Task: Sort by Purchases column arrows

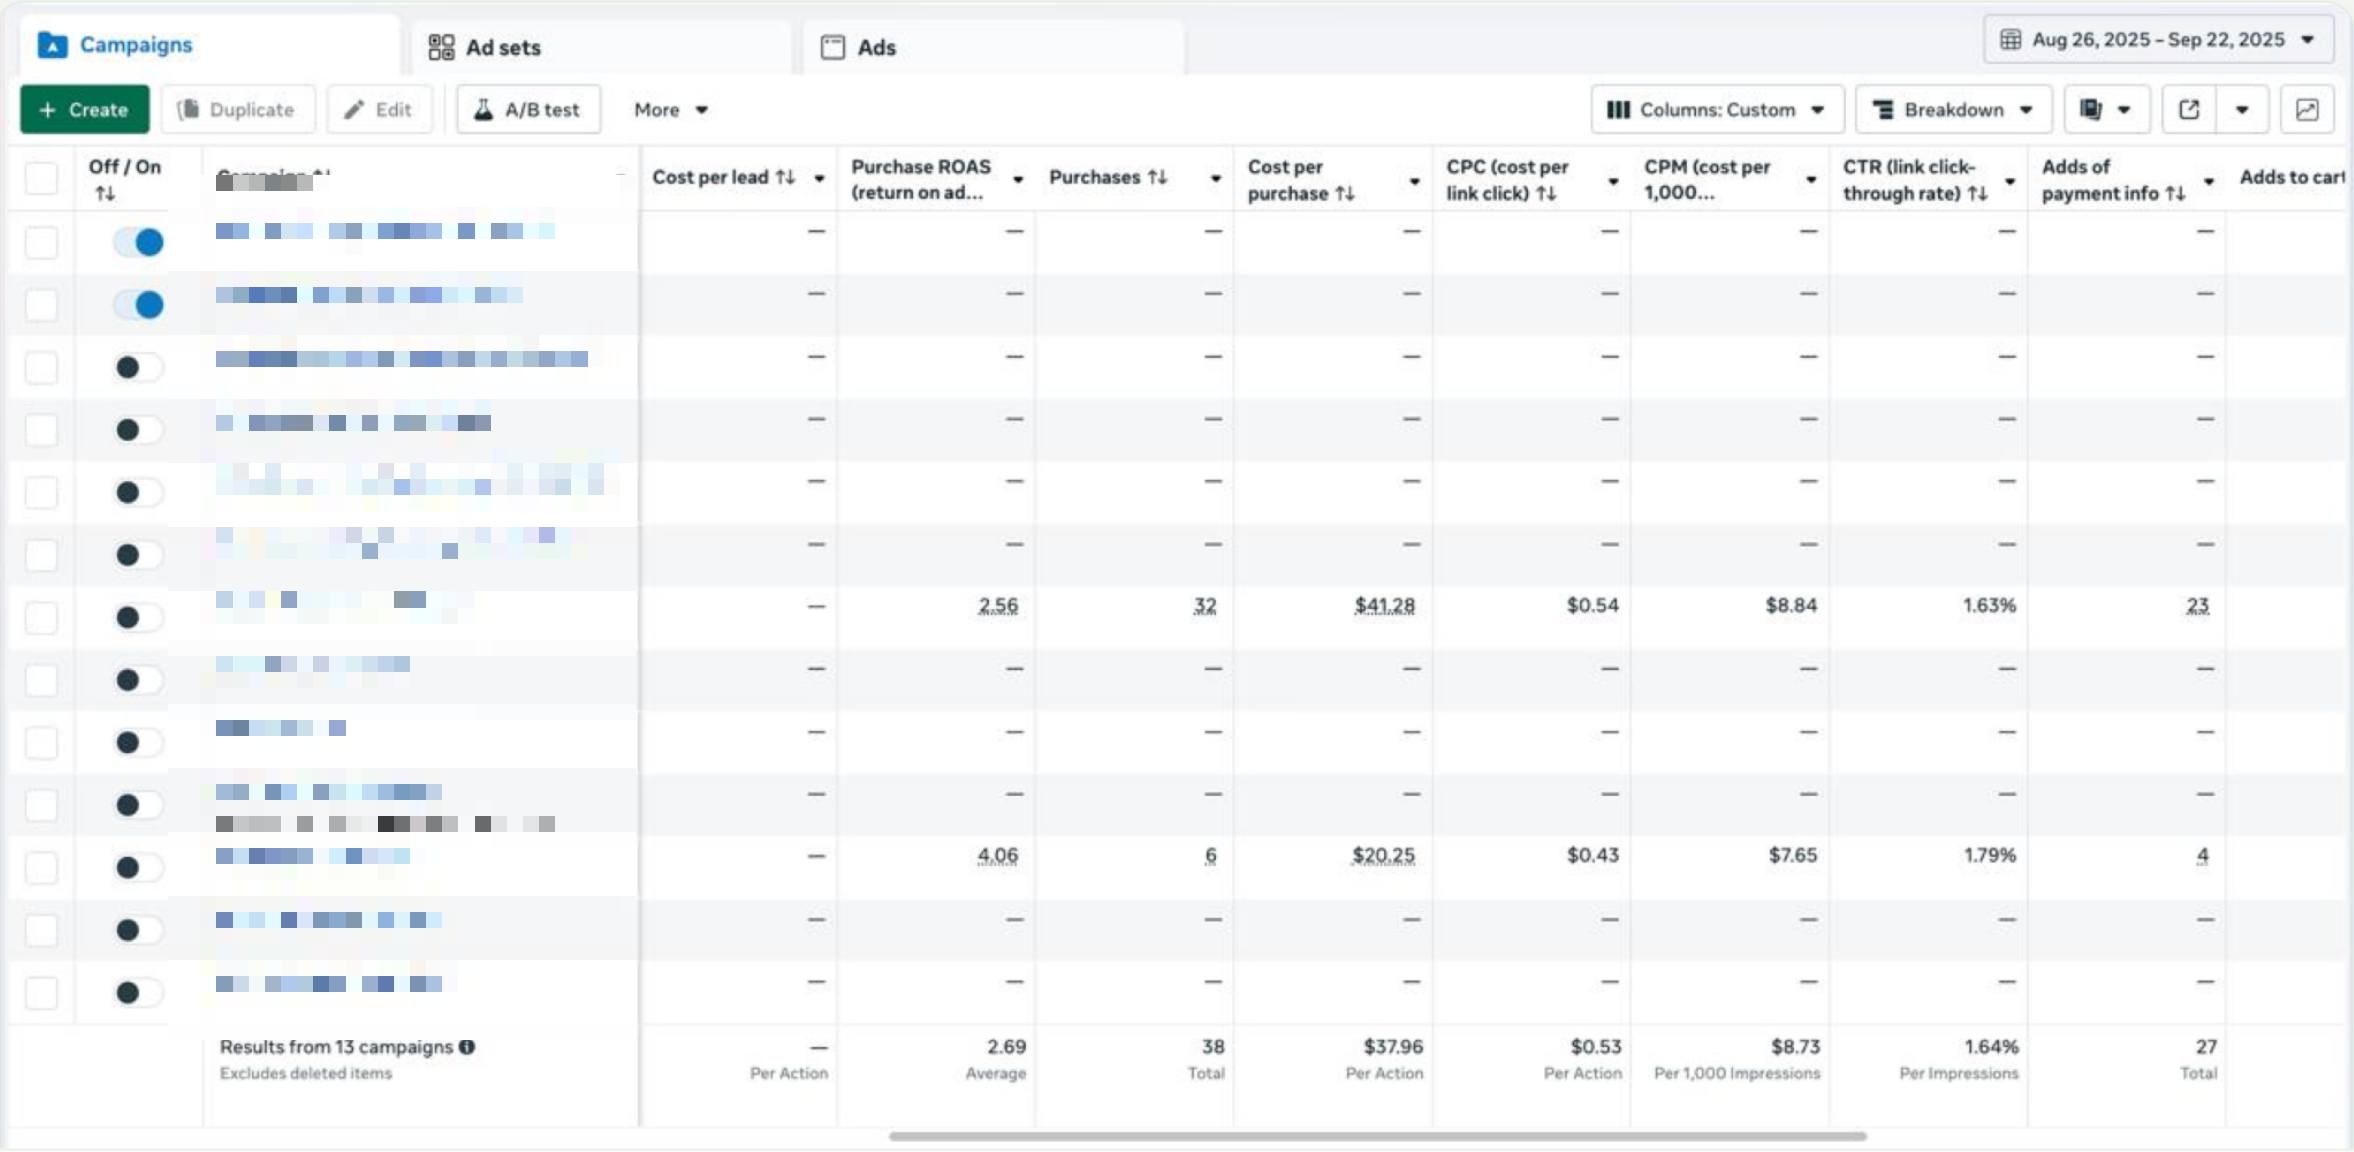Action: click(x=1157, y=177)
